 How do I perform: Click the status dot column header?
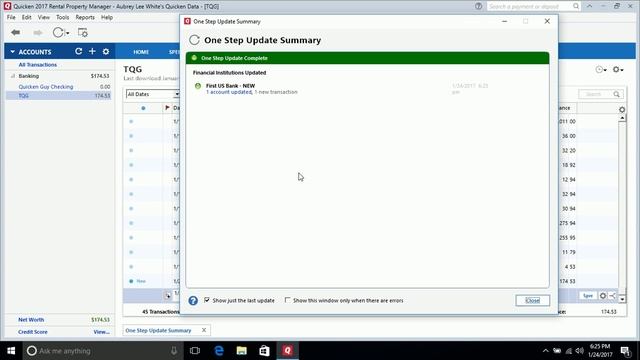coord(143,108)
